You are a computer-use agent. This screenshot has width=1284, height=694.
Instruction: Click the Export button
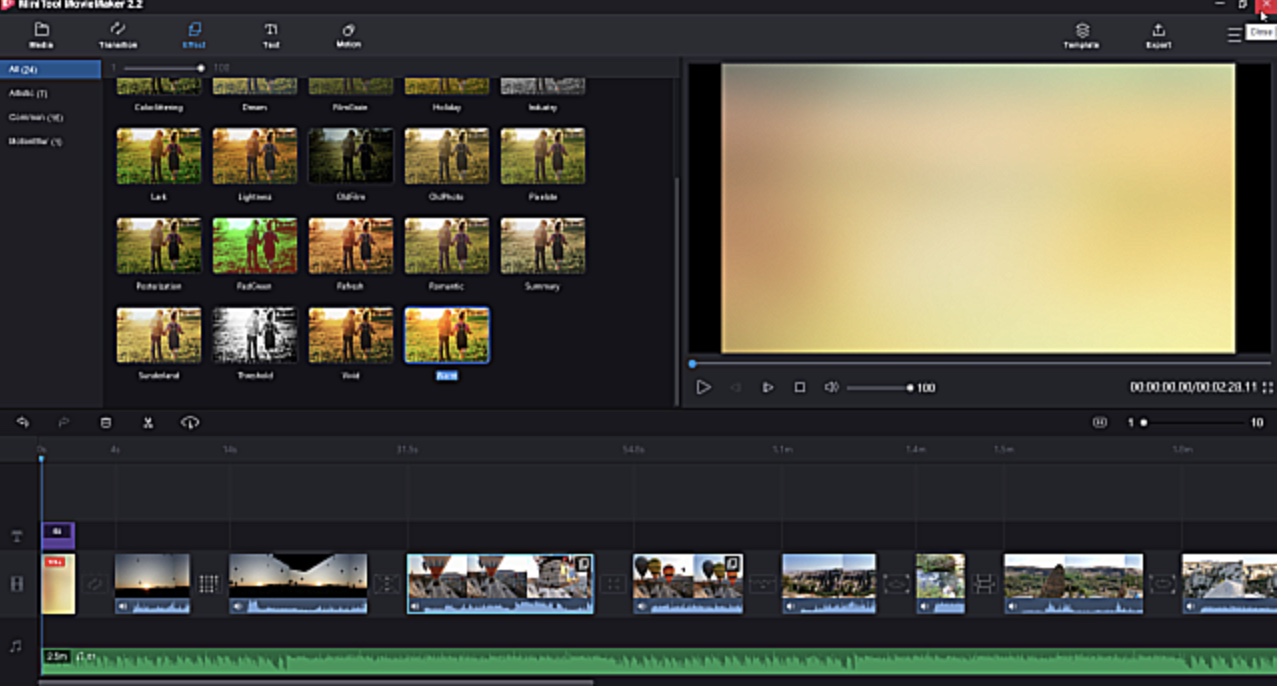coord(1158,36)
